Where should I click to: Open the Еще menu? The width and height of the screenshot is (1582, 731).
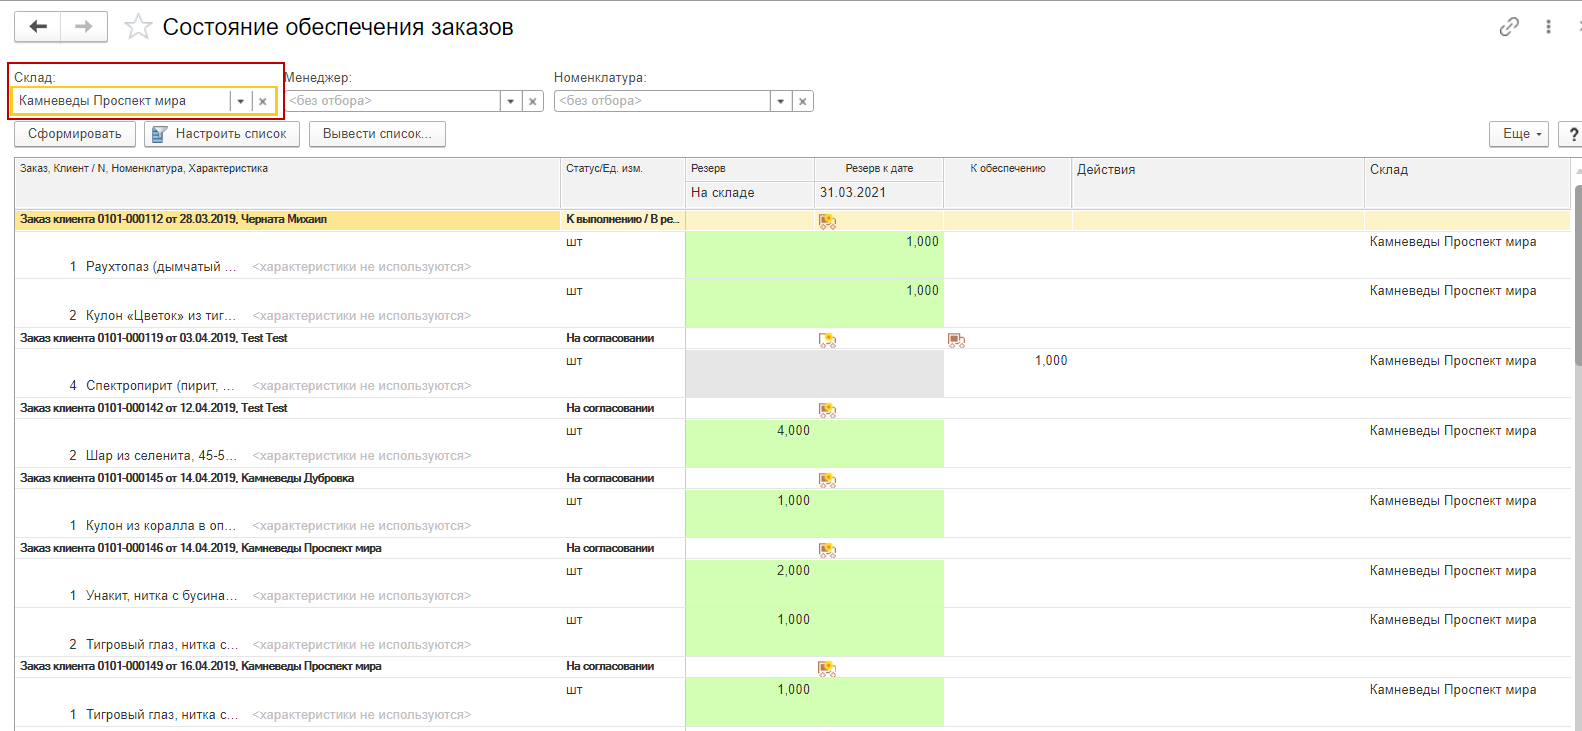point(1523,134)
